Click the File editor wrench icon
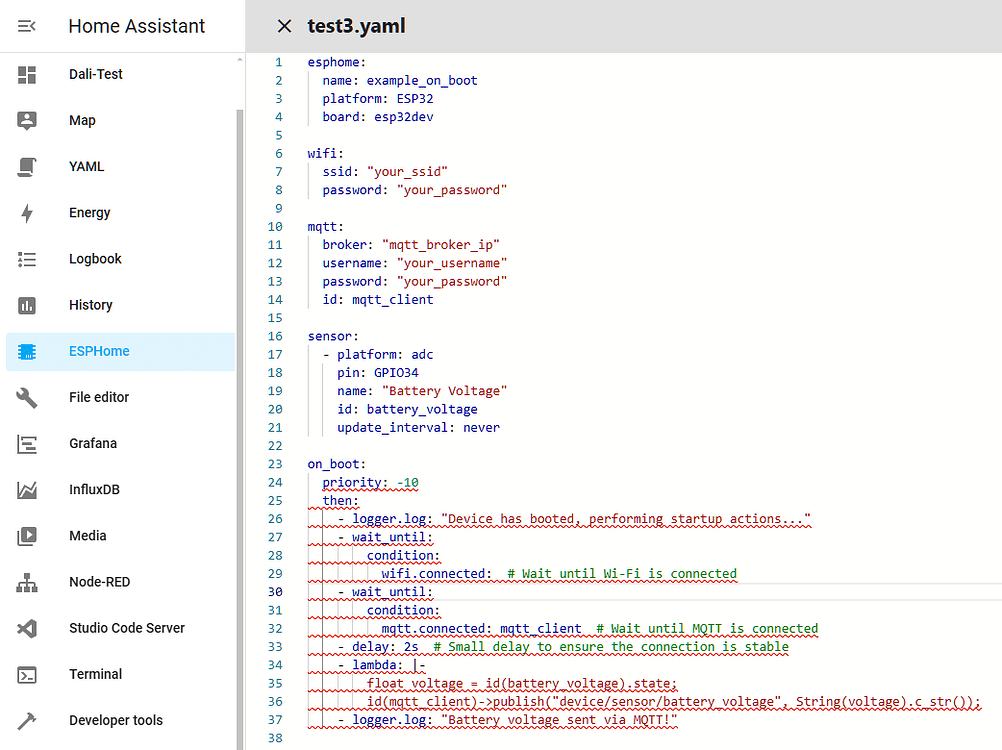 click(27, 398)
